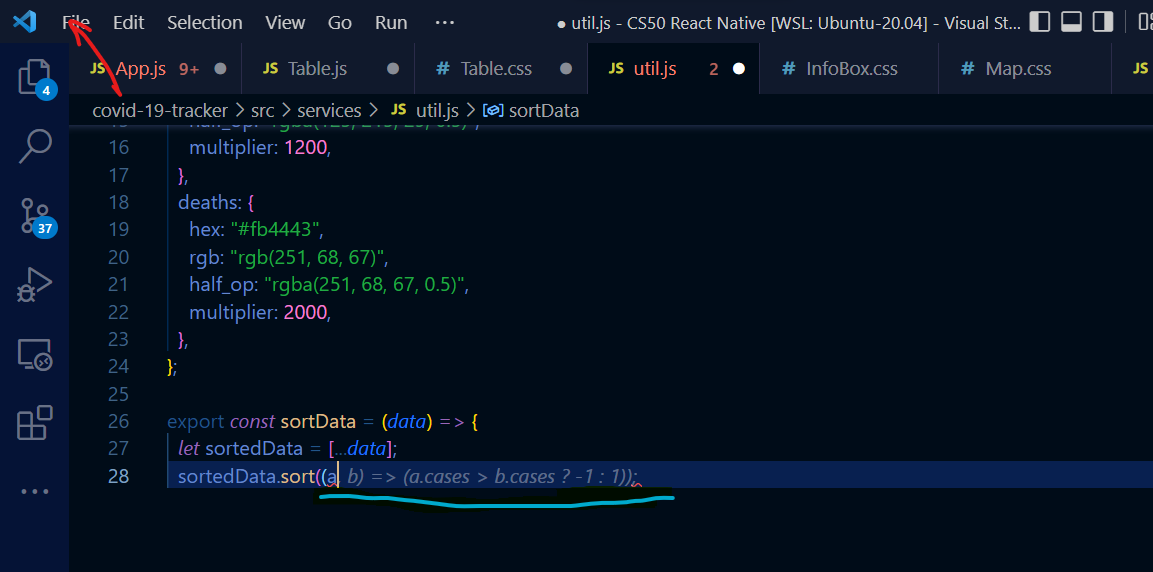This screenshot has height=572, width=1153.
Task: Open the Search view icon
Action: (x=35, y=146)
